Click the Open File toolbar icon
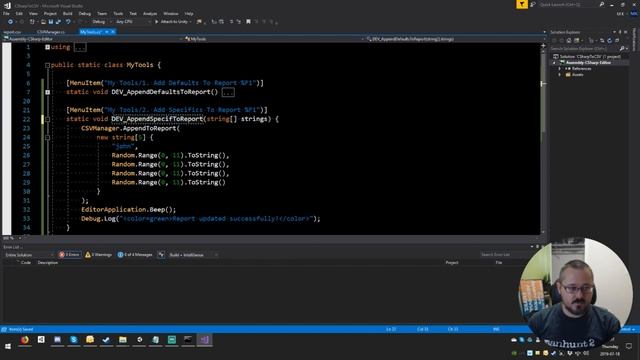Screen dimensions: 640x360 tap(43, 22)
